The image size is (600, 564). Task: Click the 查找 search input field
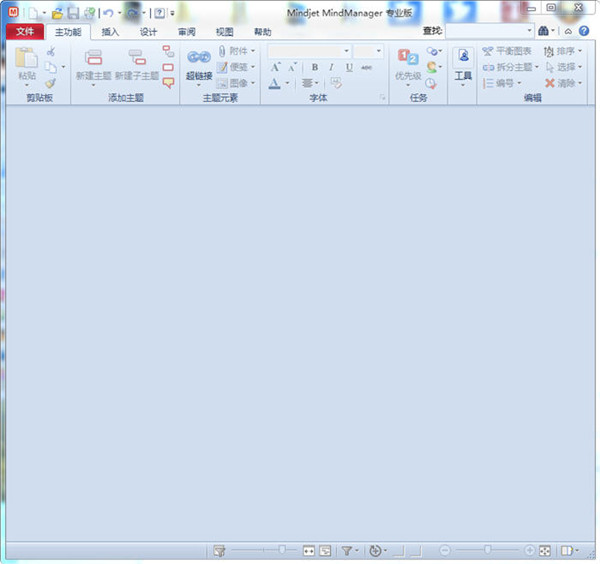click(490, 31)
